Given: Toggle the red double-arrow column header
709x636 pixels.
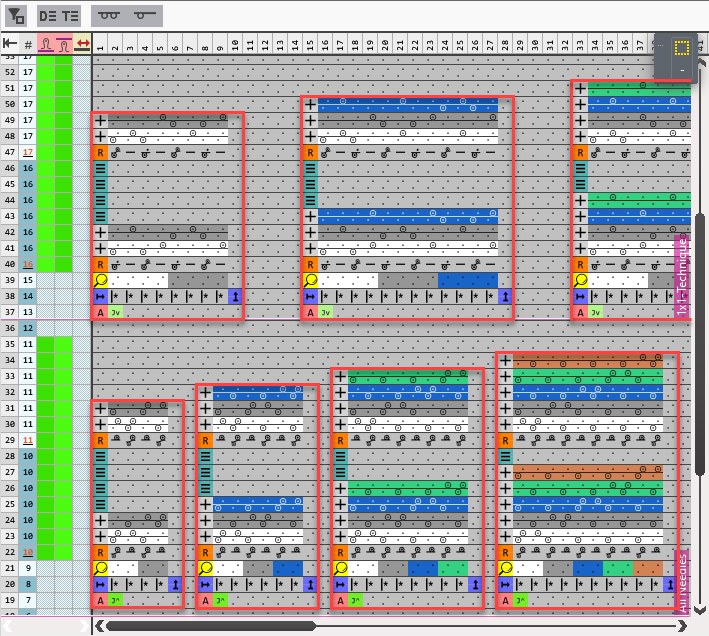Looking at the screenshot, I should click(82, 44).
